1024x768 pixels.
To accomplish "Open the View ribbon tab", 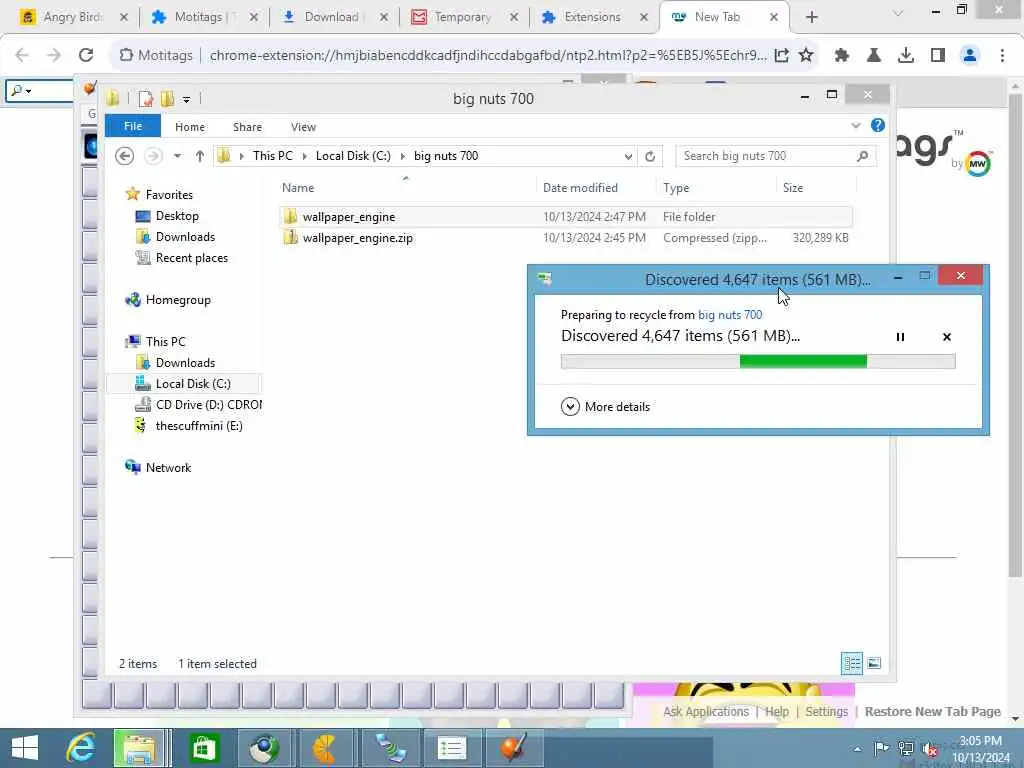I will point(303,127).
